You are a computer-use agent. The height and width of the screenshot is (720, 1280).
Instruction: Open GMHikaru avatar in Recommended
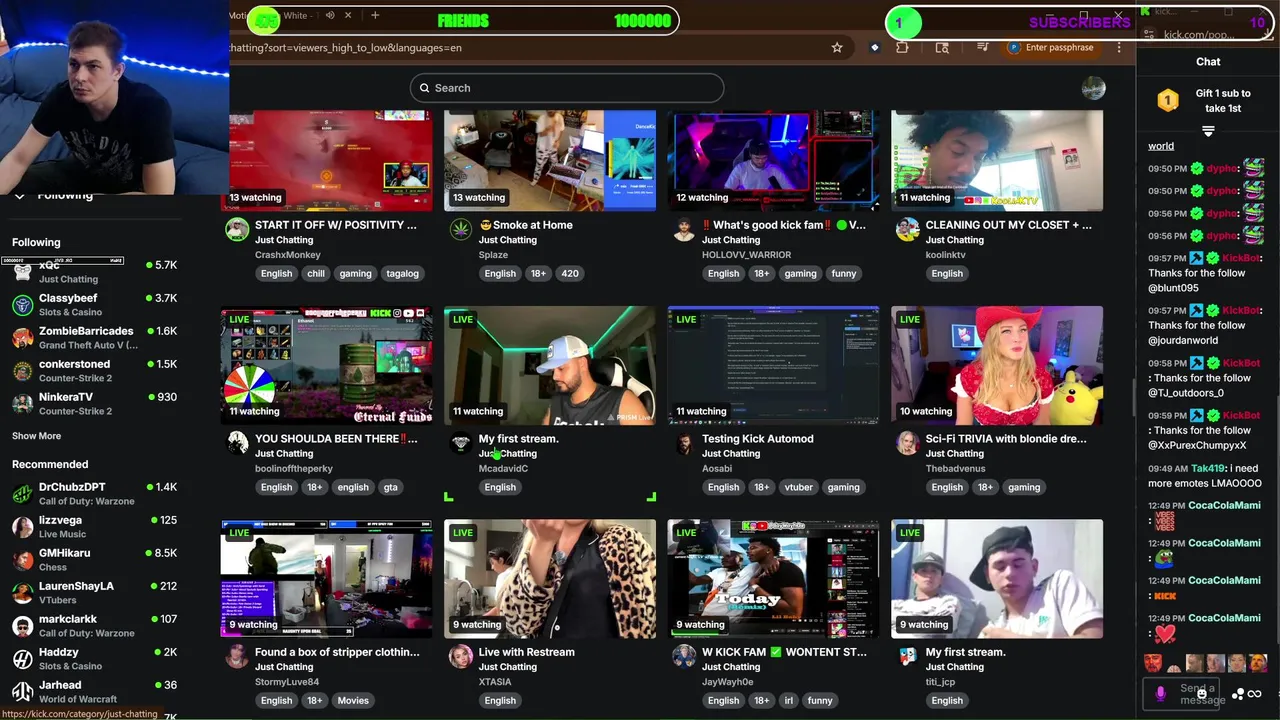click(22, 560)
